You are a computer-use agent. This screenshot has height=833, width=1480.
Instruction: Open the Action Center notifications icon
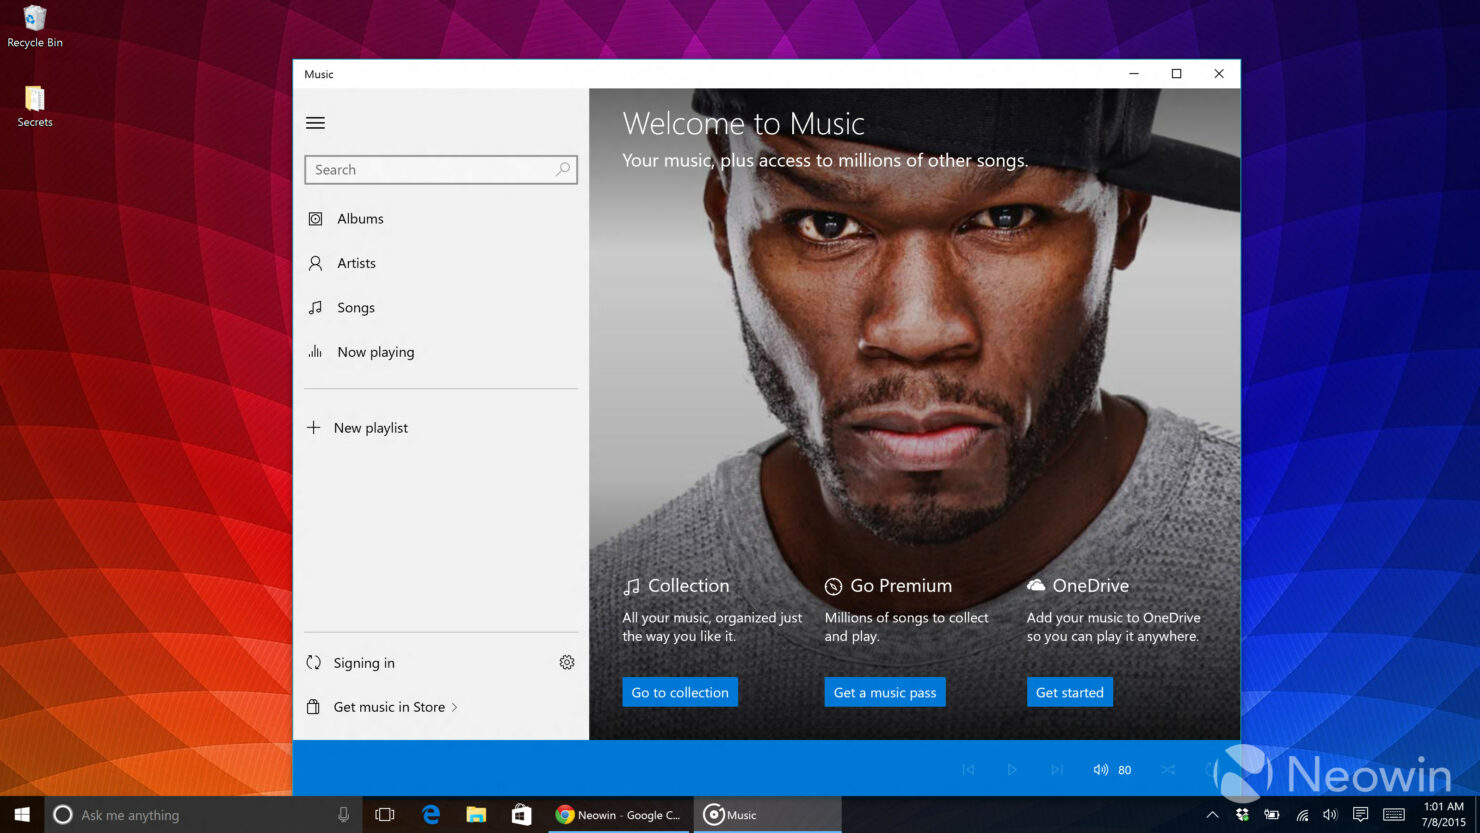coord(1360,815)
